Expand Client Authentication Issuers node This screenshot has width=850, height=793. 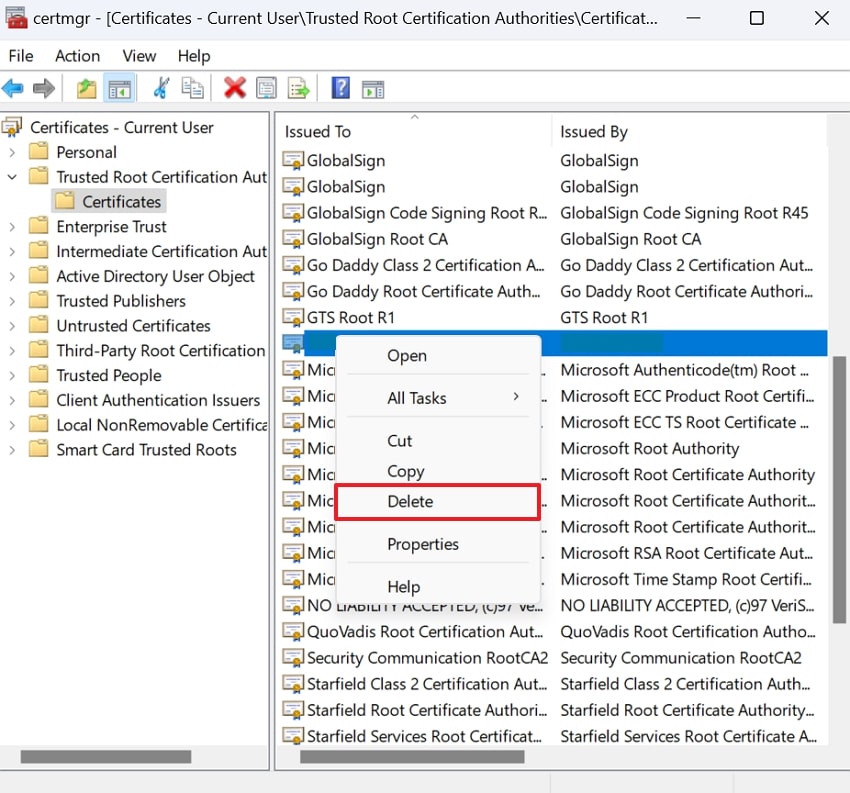pos(12,401)
